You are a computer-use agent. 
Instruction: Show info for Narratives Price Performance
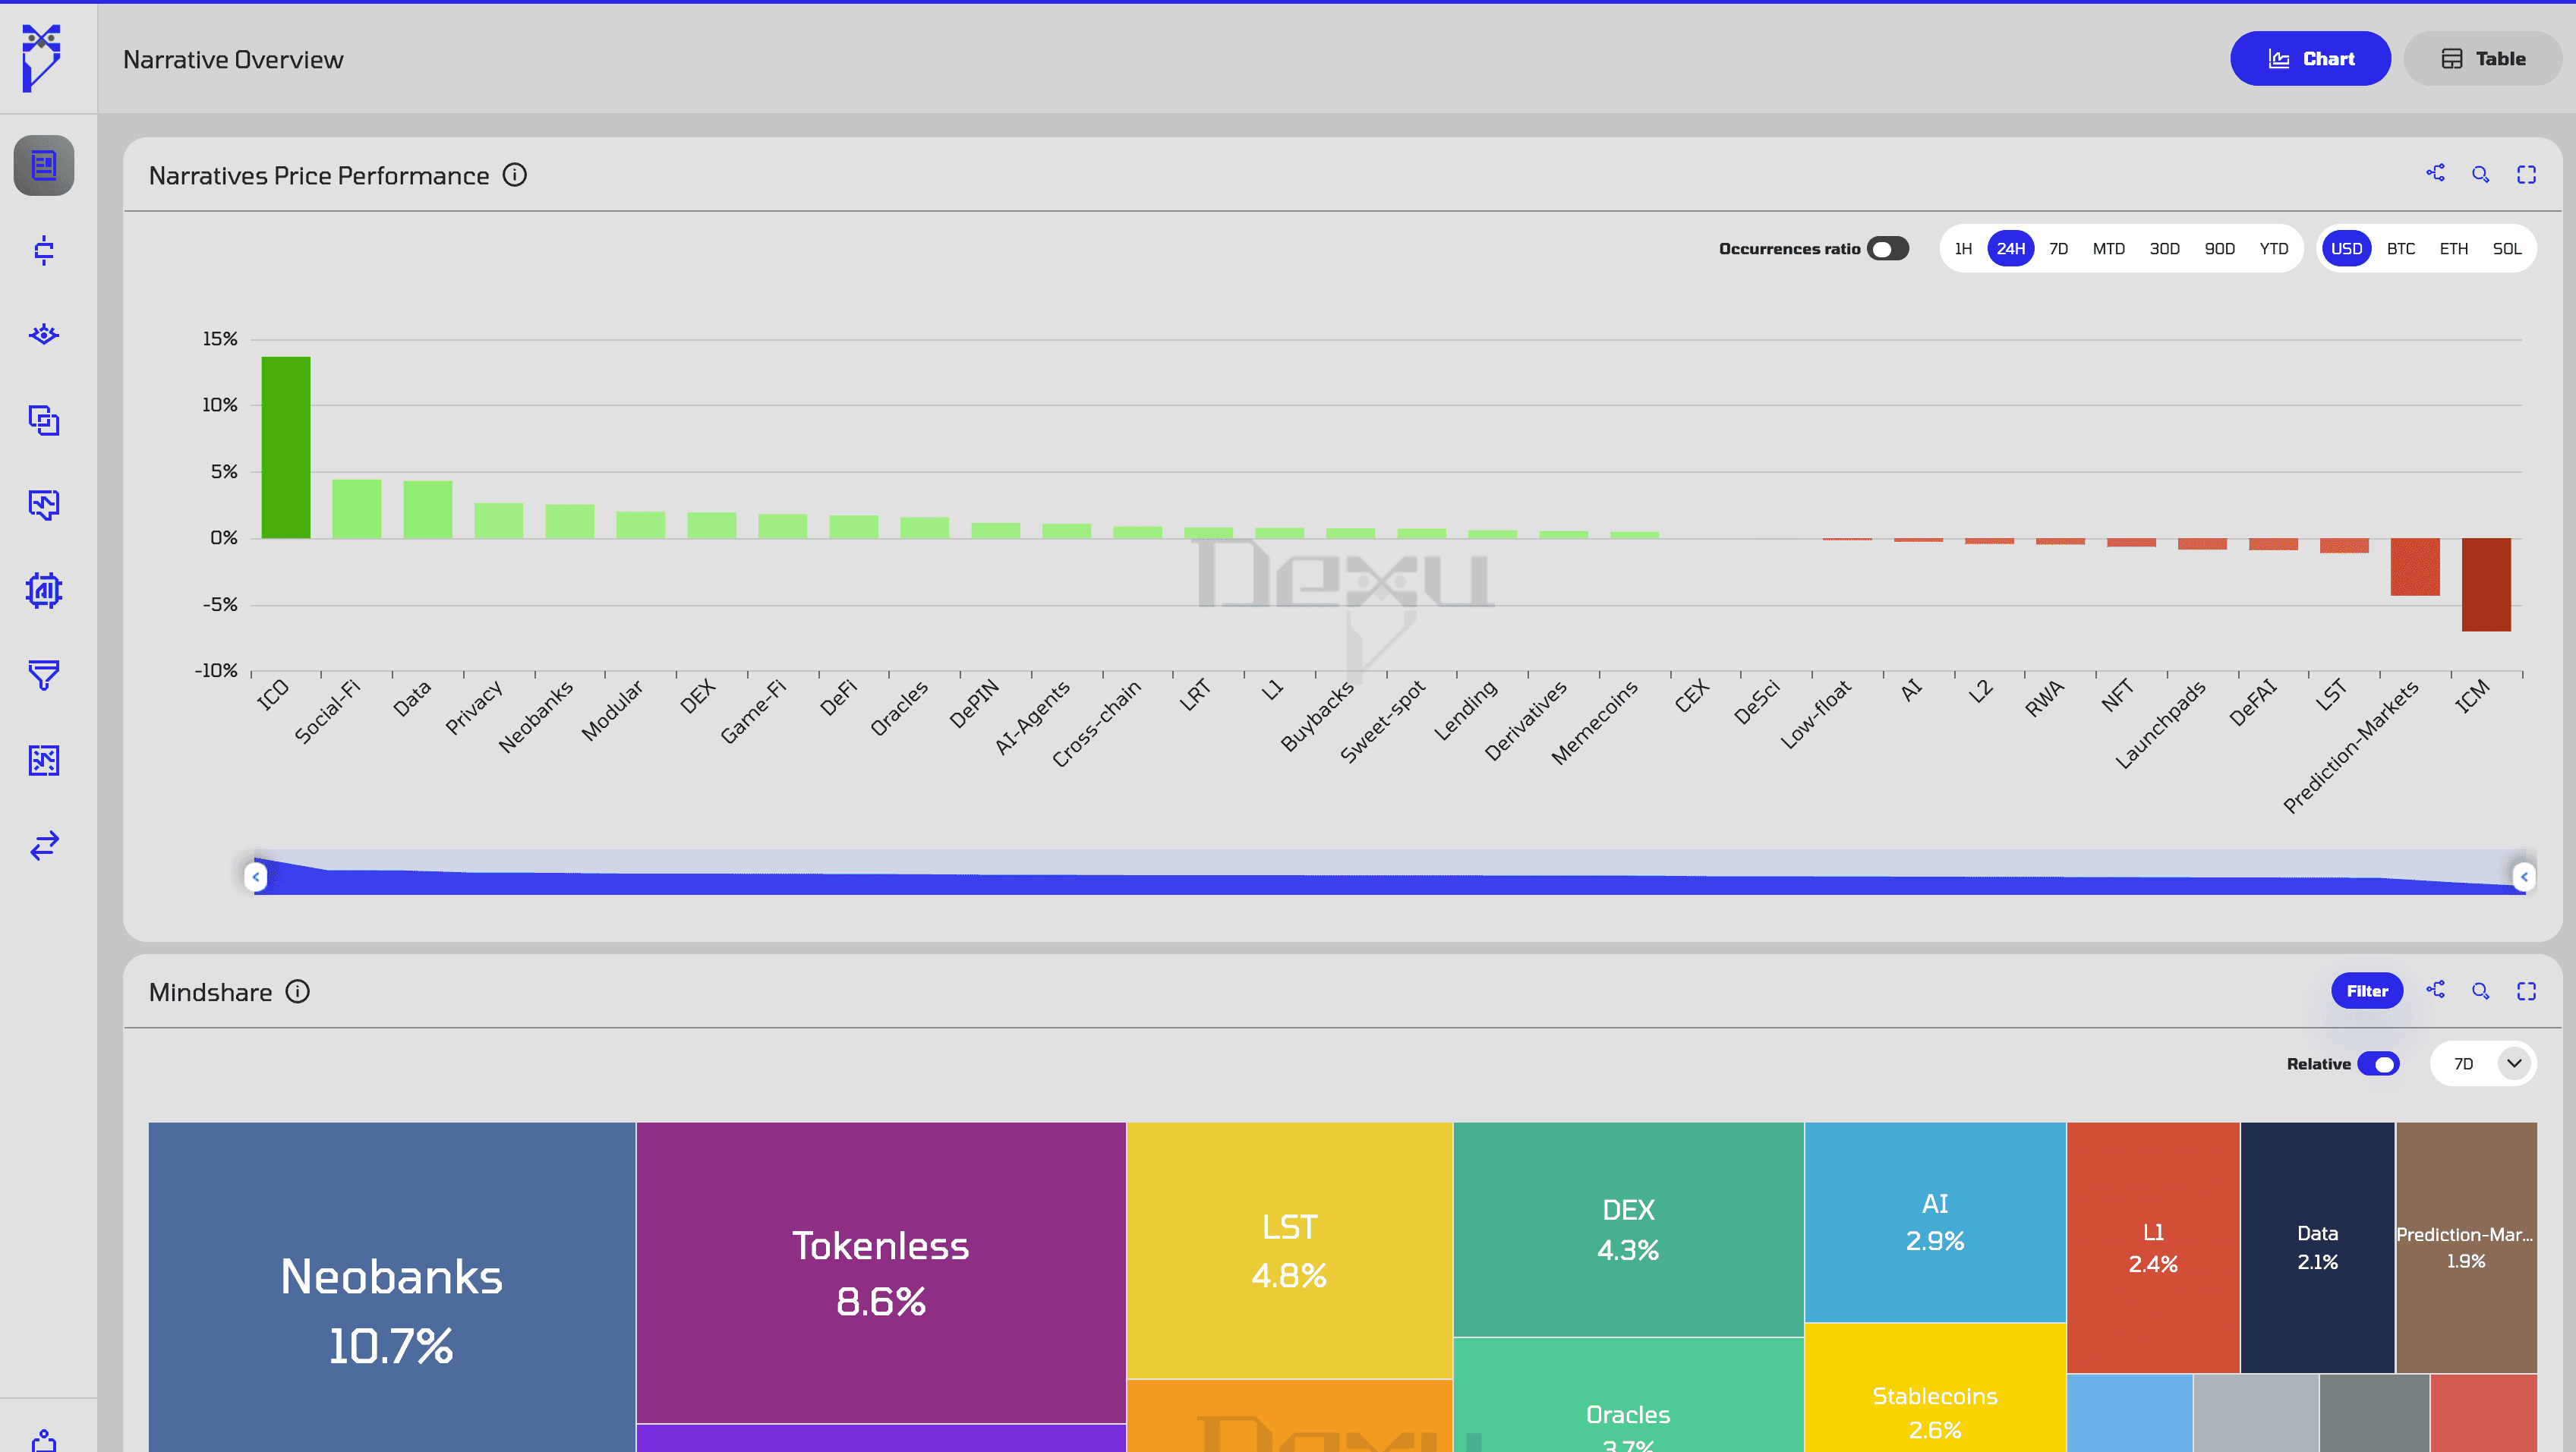515,175
